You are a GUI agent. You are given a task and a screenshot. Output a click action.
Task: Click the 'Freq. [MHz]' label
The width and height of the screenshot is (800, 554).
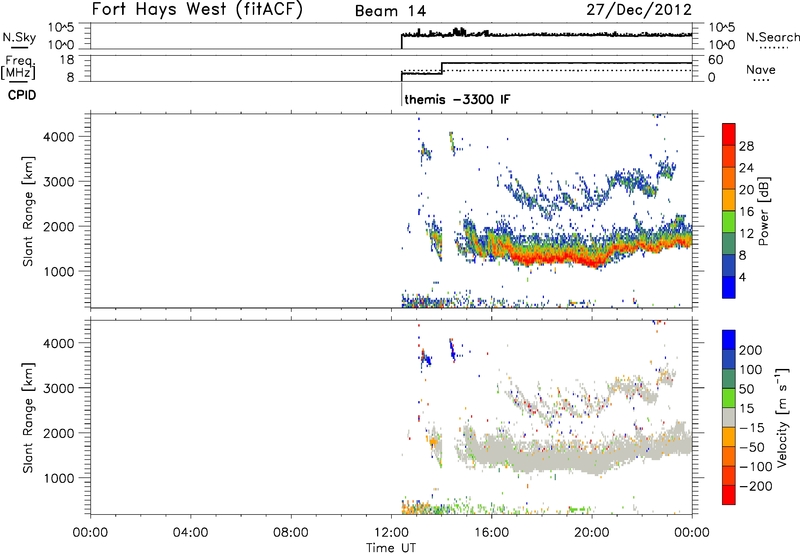click(19, 68)
